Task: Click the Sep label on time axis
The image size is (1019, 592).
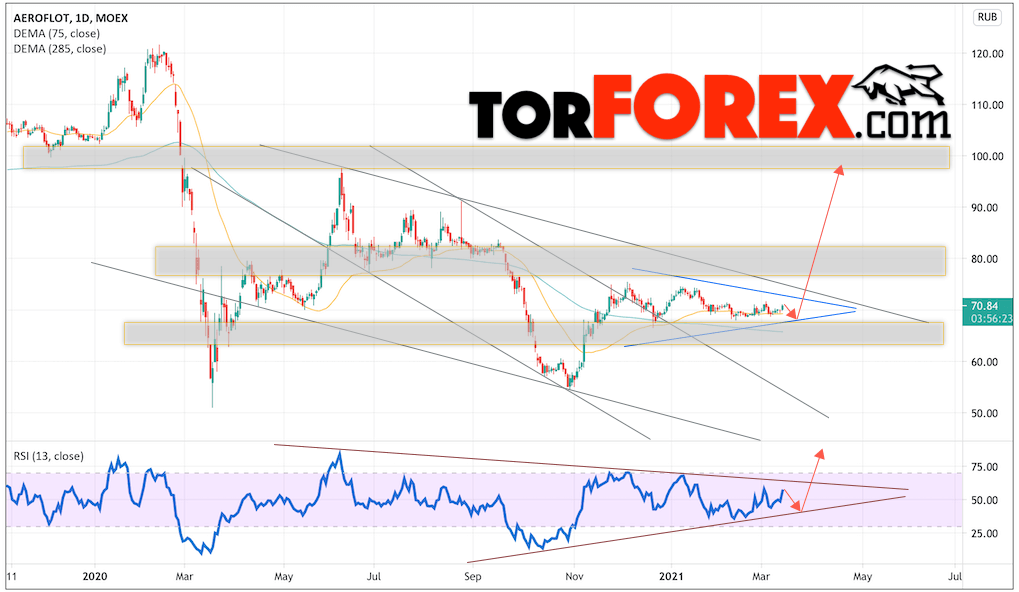Action: pos(472,576)
